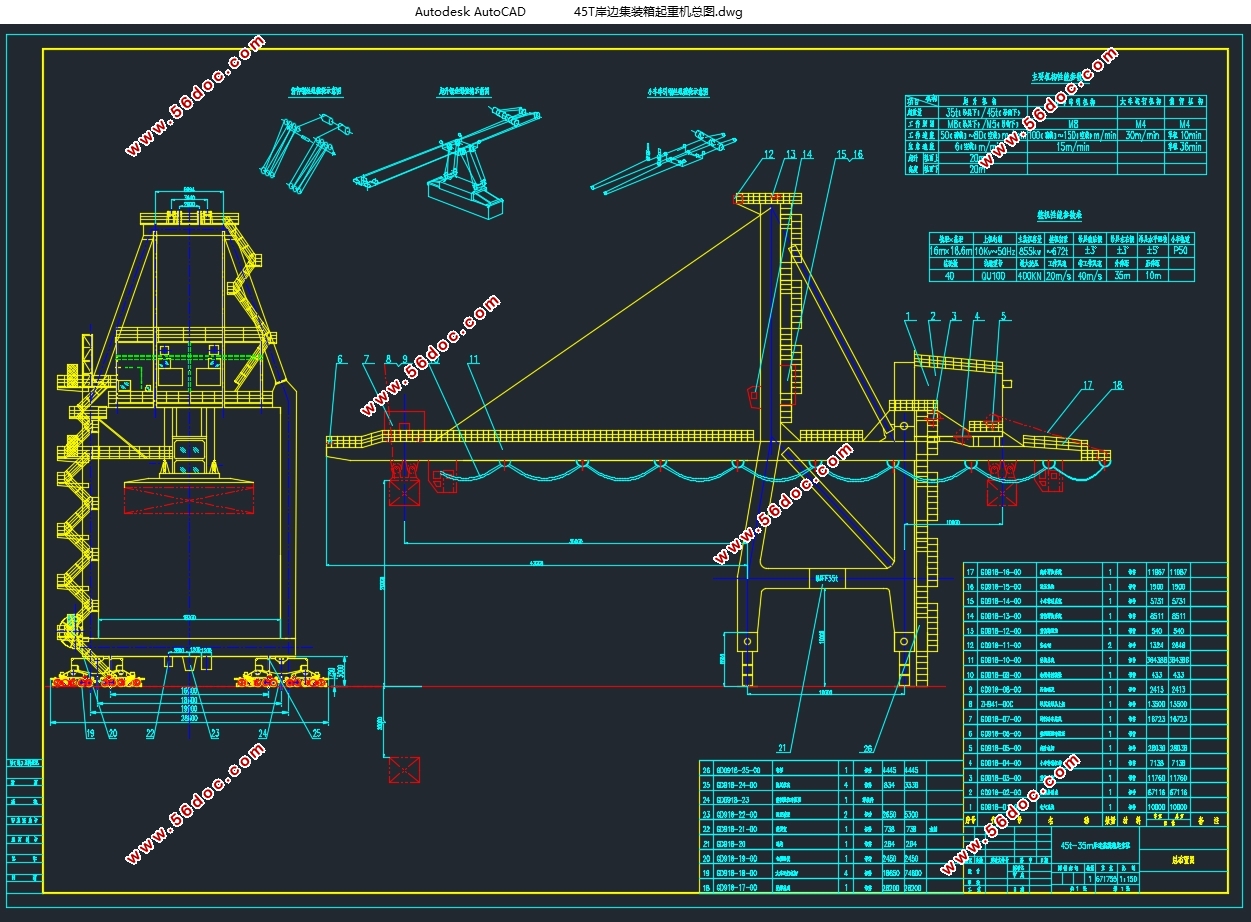Viewport: 1251px width, 922px height.
Task: Click the 'M8' work class cell
Action: click(1074, 124)
